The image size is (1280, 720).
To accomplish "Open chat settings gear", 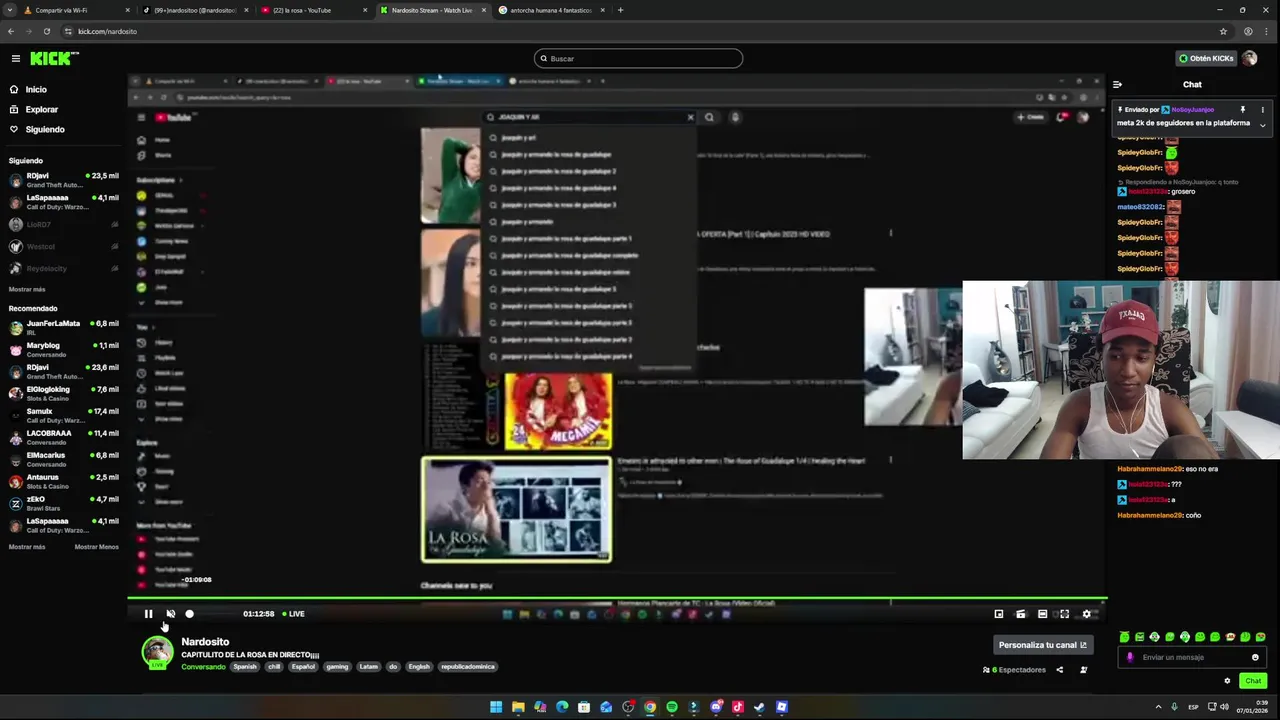I will 1227,681.
